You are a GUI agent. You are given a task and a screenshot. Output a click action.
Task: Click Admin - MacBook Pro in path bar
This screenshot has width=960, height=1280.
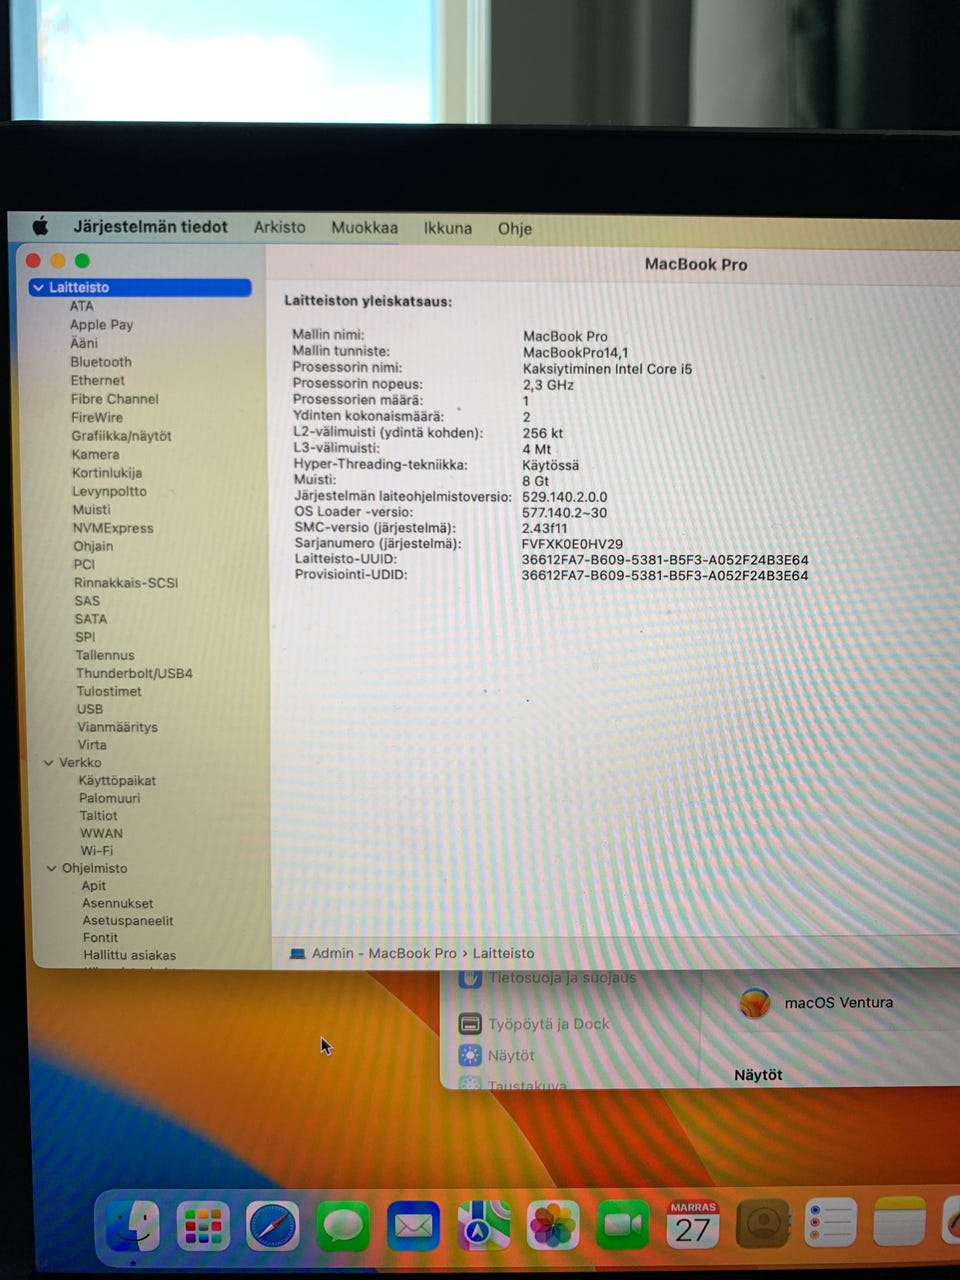tap(384, 953)
